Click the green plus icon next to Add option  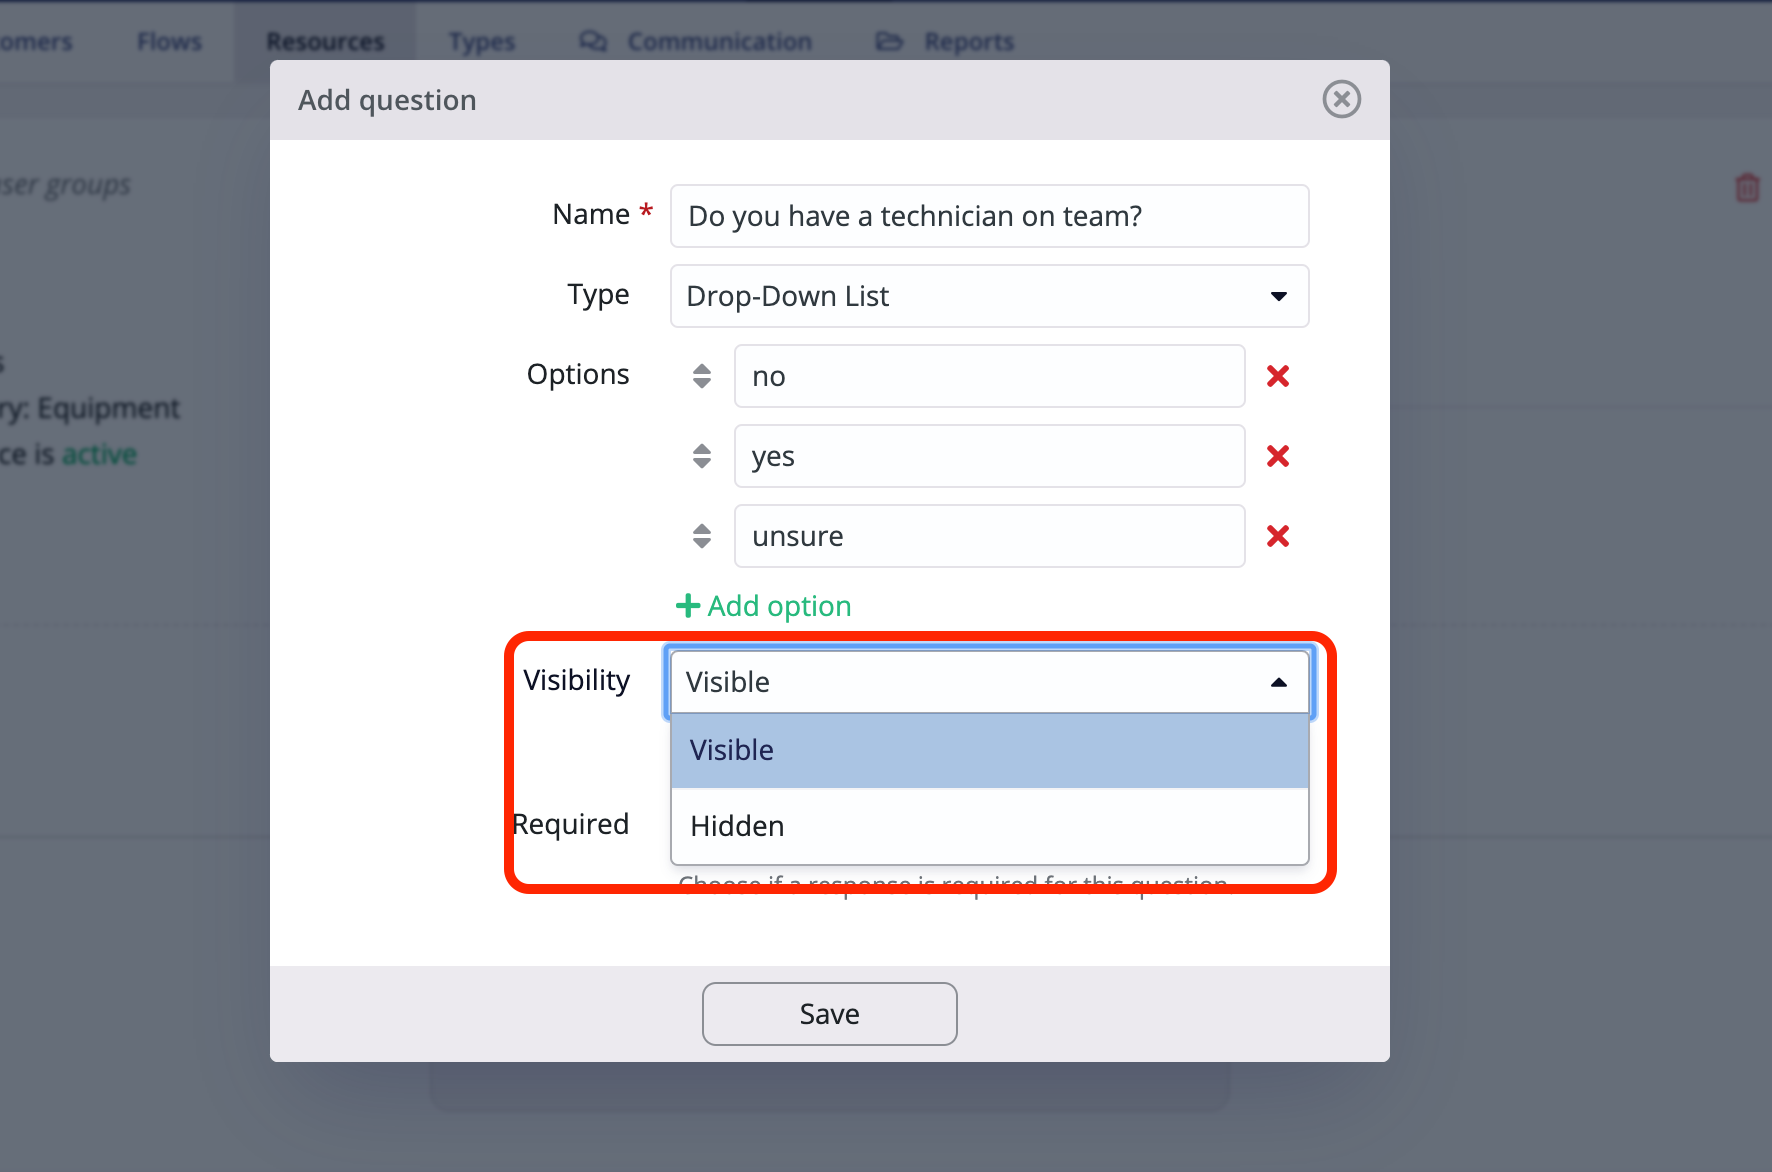tap(686, 605)
